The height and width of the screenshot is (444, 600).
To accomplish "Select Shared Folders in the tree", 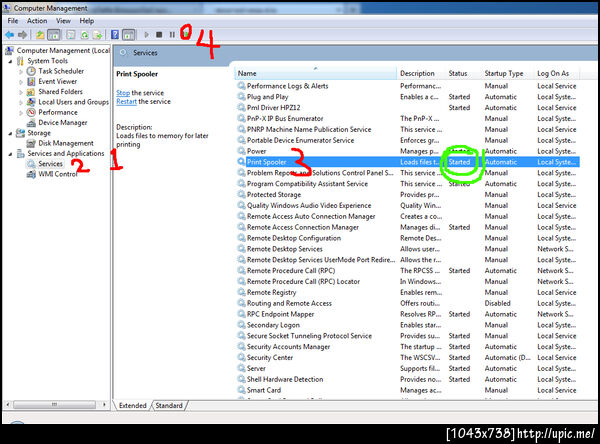I will [60, 91].
